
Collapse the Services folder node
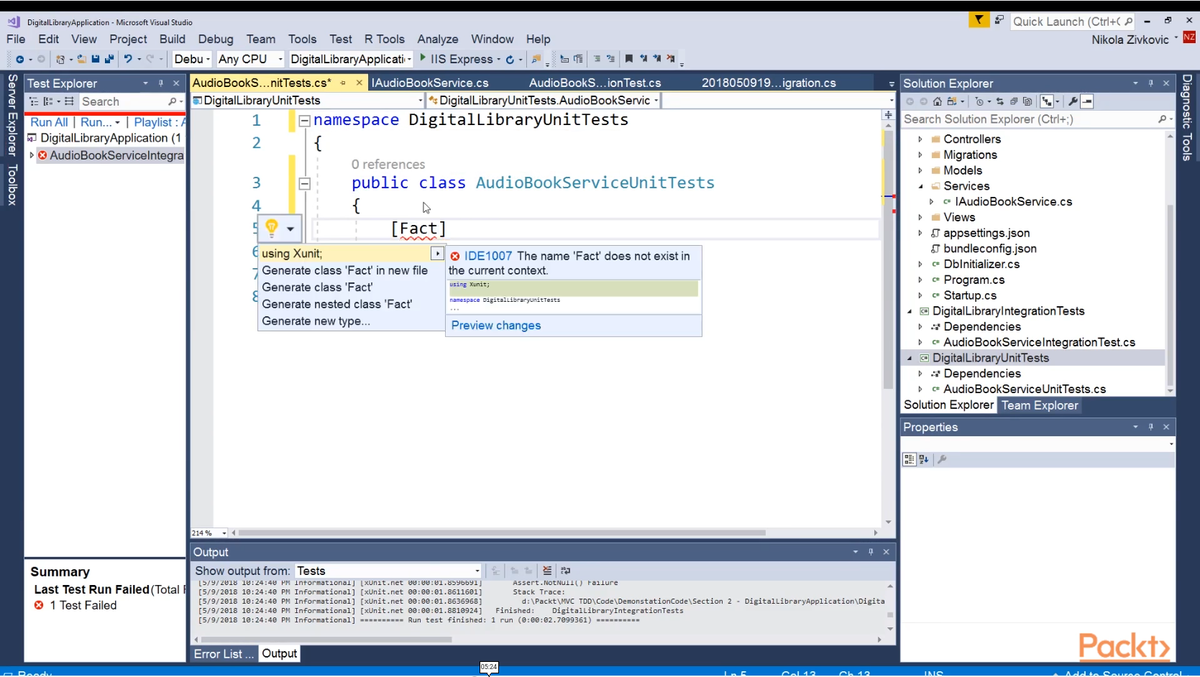920,186
